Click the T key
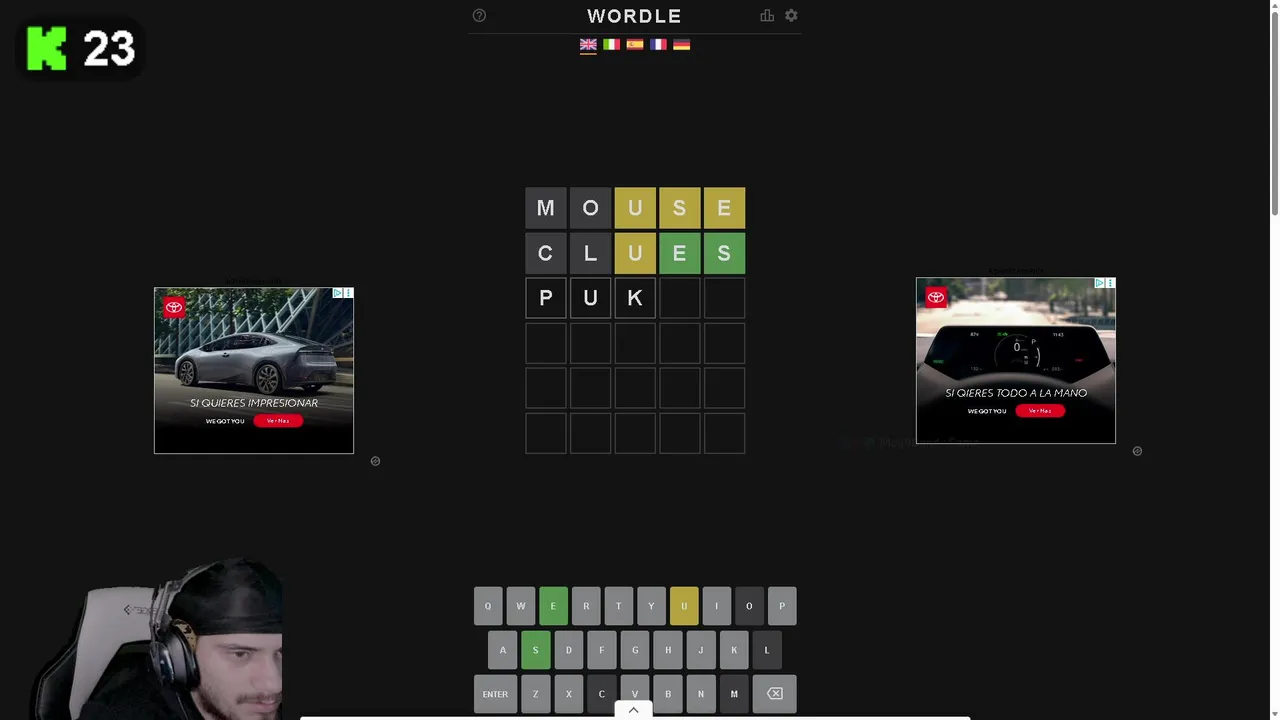This screenshot has width=1280, height=720. [x=618, y=606]
